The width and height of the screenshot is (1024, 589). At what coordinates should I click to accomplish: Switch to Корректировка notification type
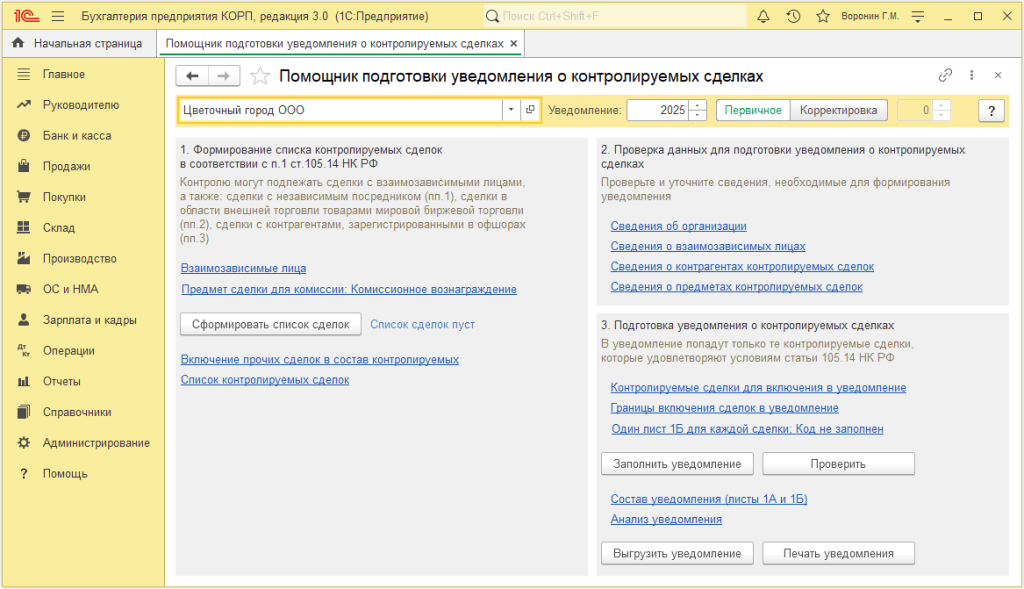(838, 110)
